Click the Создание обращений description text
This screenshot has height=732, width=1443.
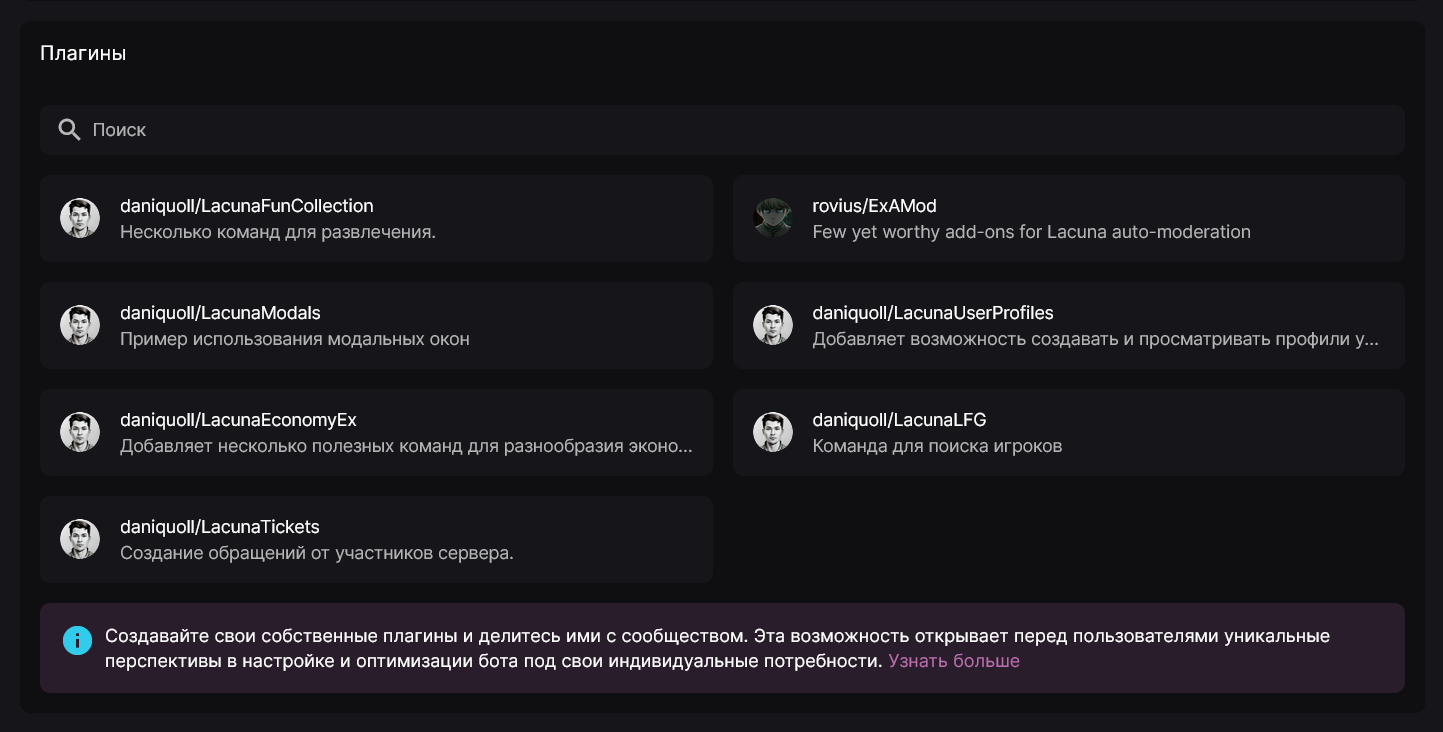click(317, 553)
